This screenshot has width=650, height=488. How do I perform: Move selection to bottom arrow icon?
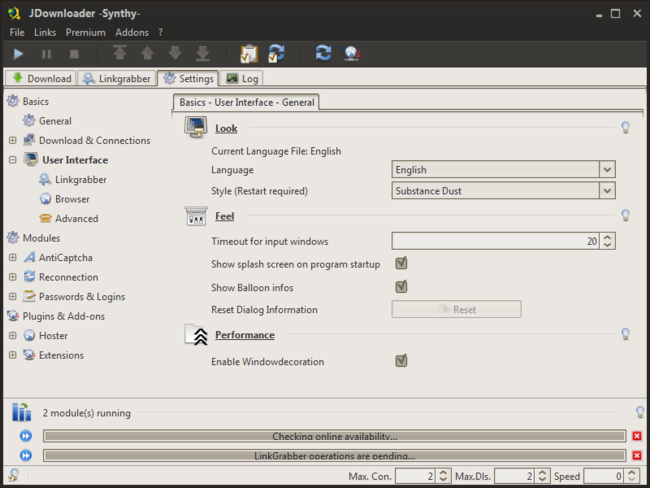pyautogui.click(x=203, y=53)
